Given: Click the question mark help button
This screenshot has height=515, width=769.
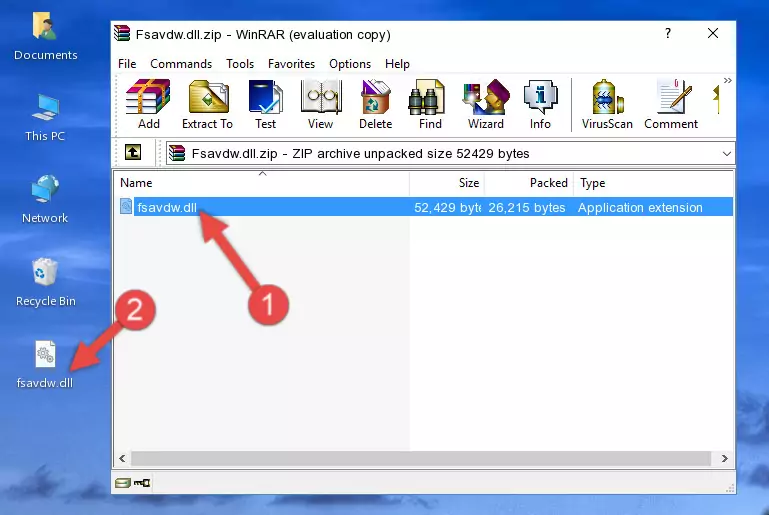Looking at the screenshot, I should point(668,33).
